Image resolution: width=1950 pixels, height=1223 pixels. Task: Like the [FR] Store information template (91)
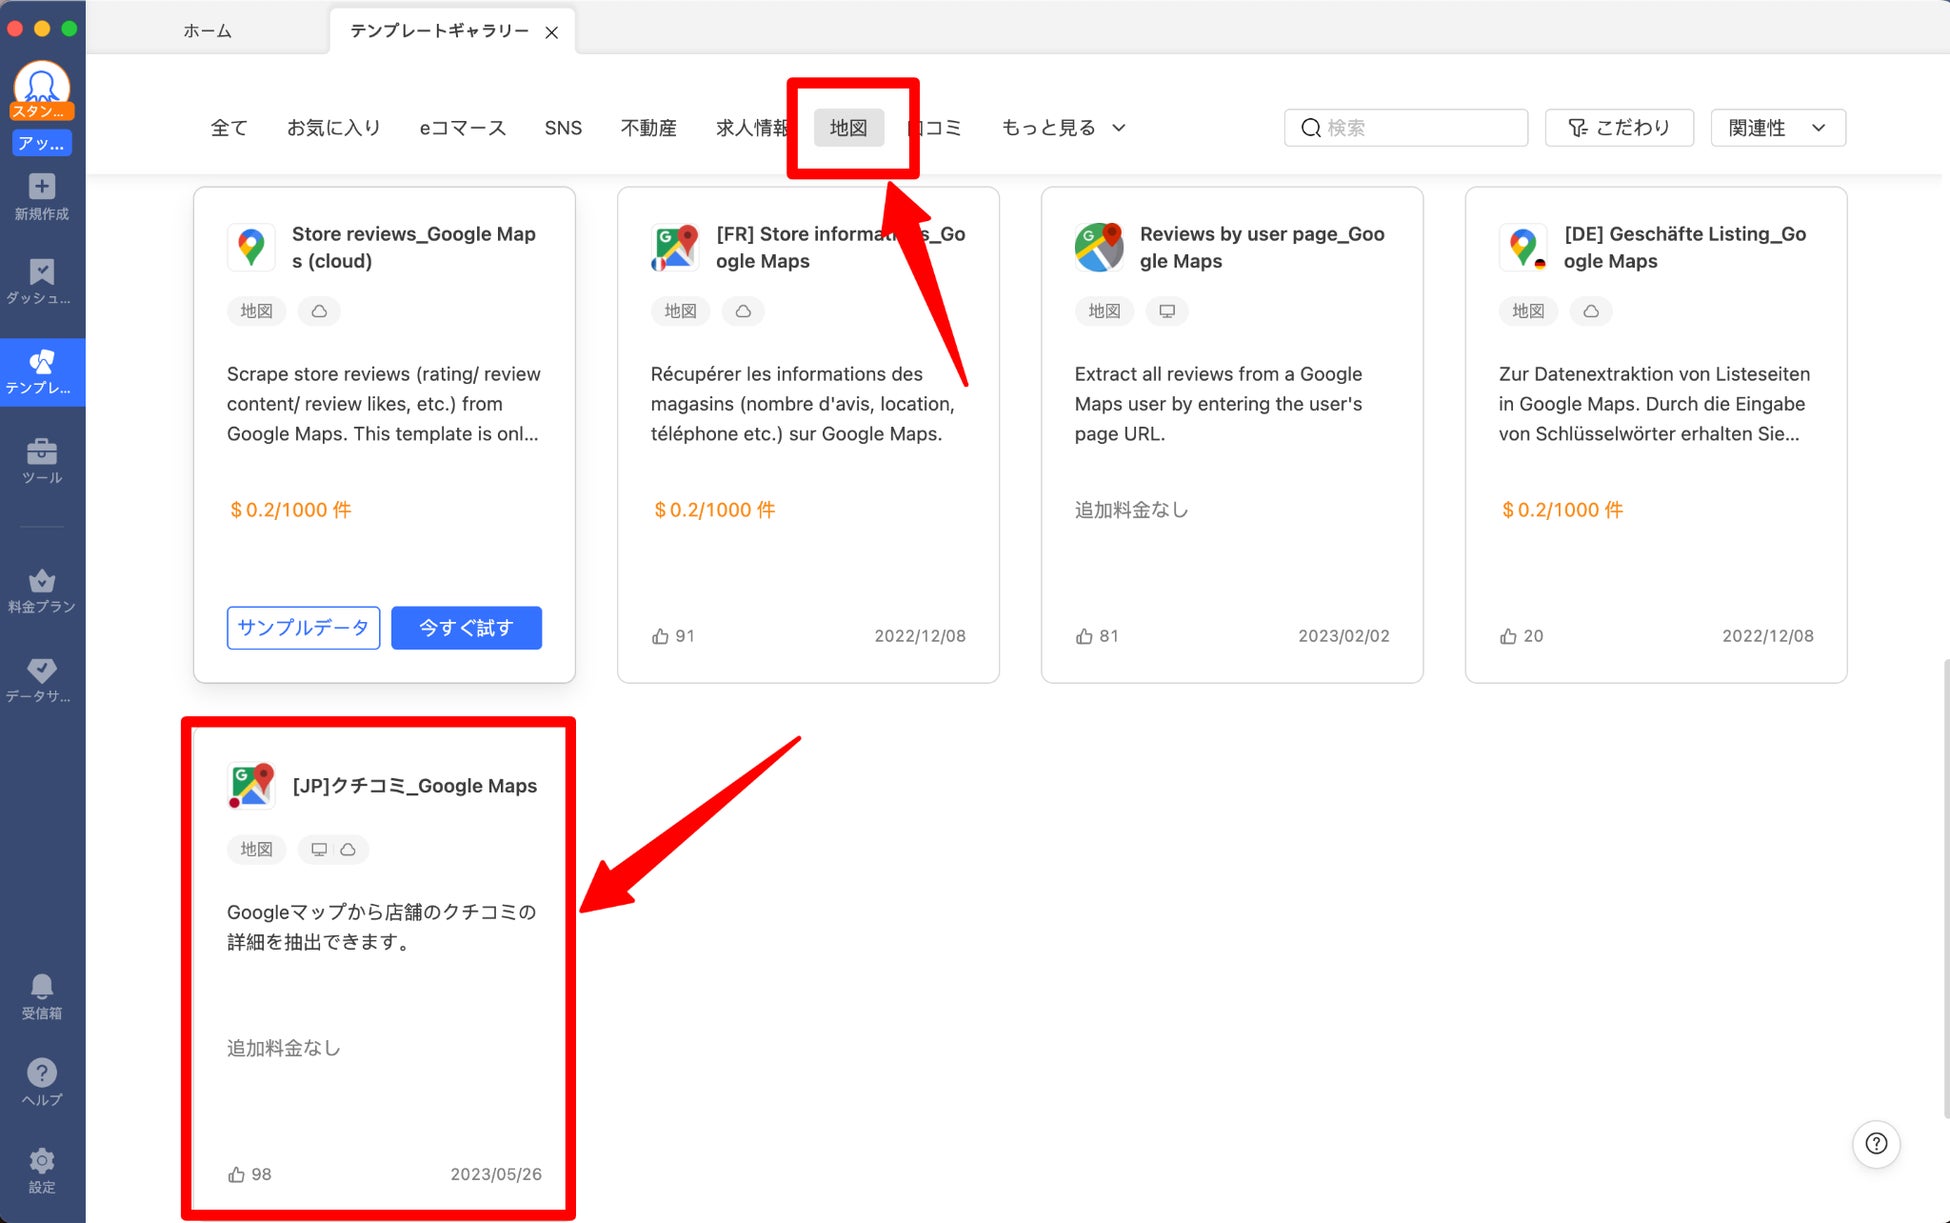tap(660, 636)
